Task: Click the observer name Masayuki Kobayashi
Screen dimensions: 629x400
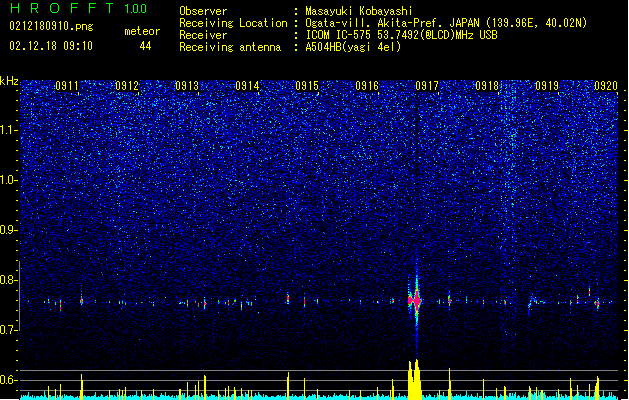Action: 359,11
